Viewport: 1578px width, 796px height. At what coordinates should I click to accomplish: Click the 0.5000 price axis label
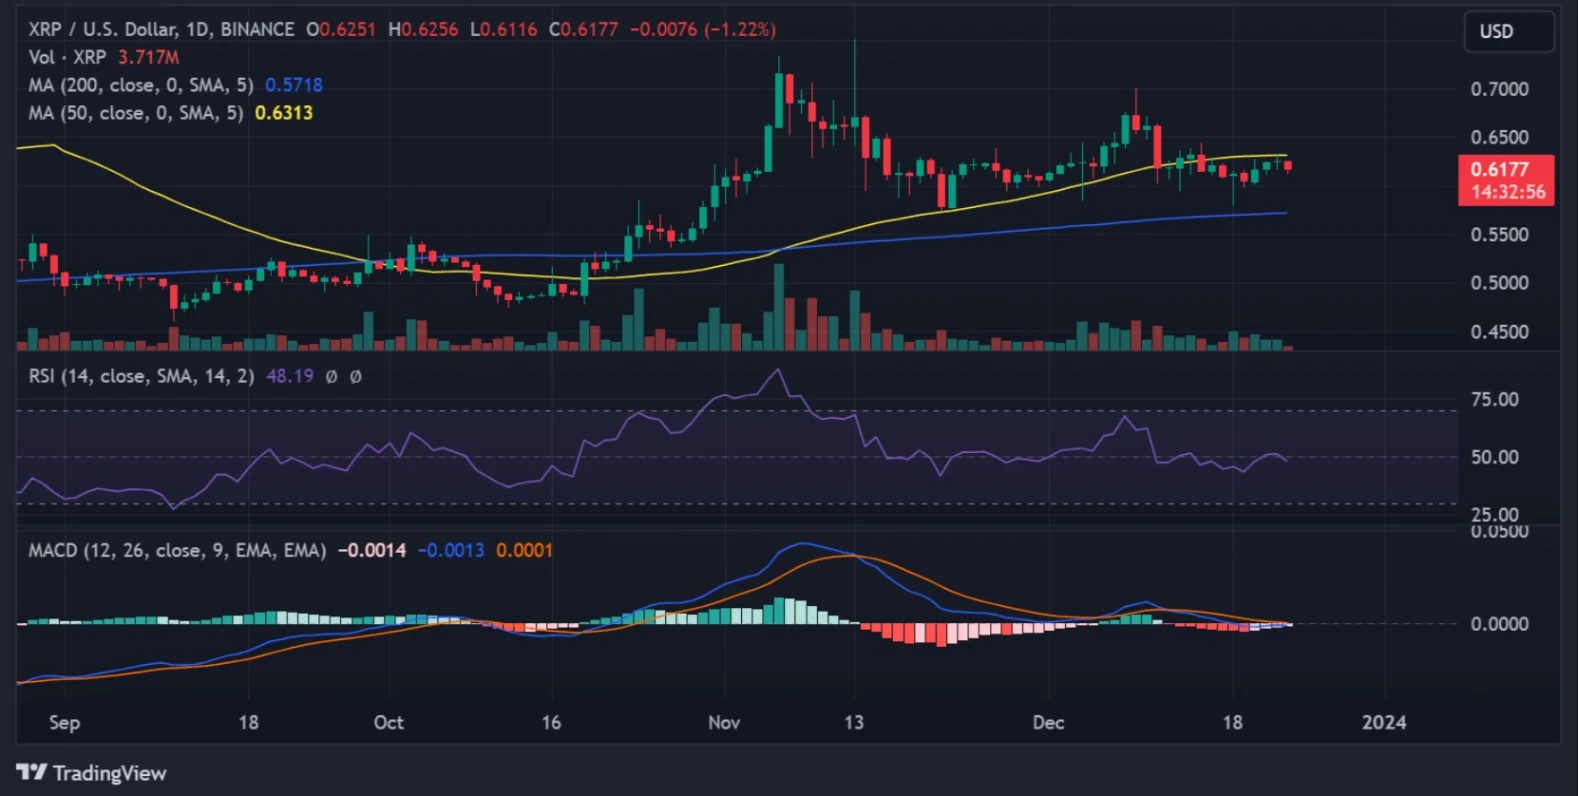(x=1499, y=283)
